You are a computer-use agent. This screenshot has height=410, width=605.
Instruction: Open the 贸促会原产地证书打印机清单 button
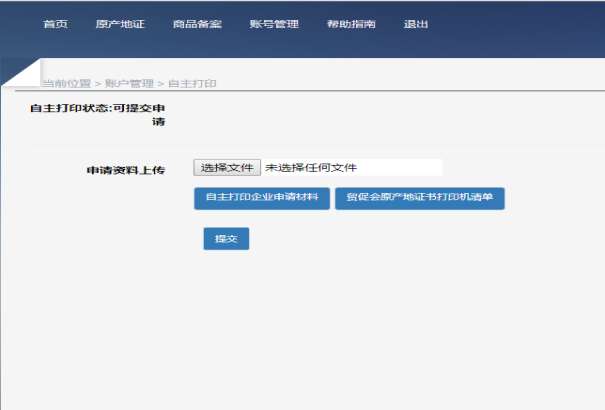click(x=419, y=198)
